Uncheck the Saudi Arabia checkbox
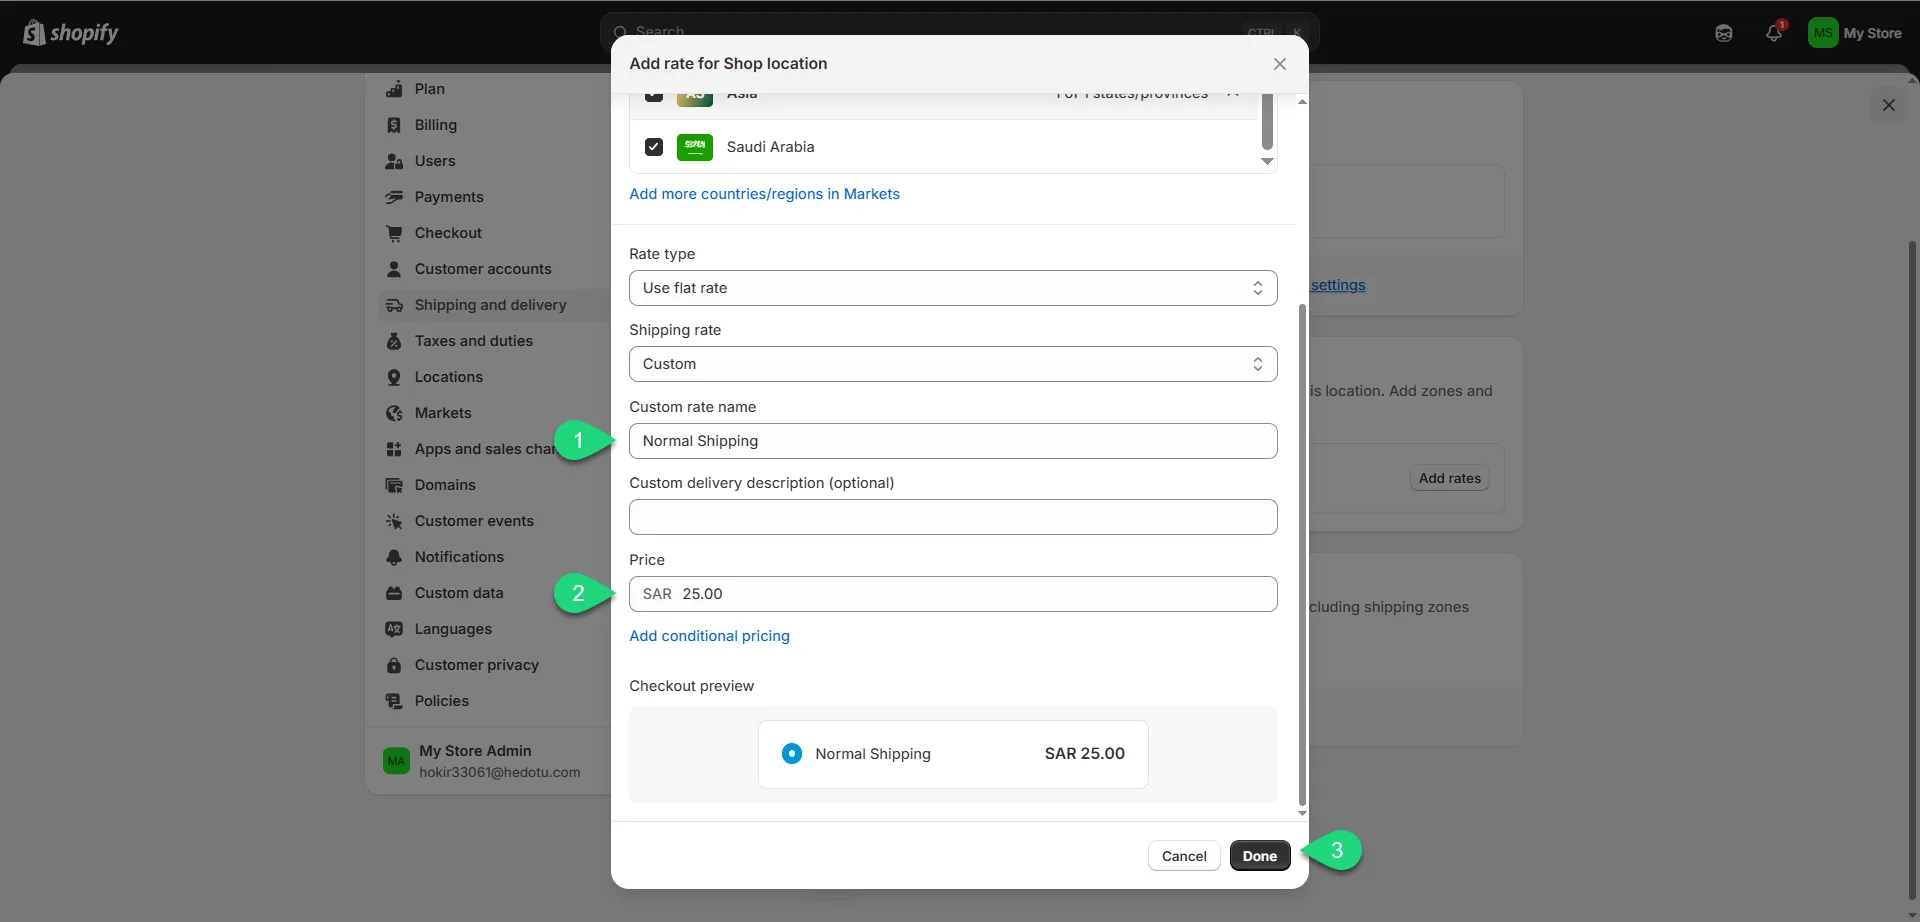 (x=654, y=147)
